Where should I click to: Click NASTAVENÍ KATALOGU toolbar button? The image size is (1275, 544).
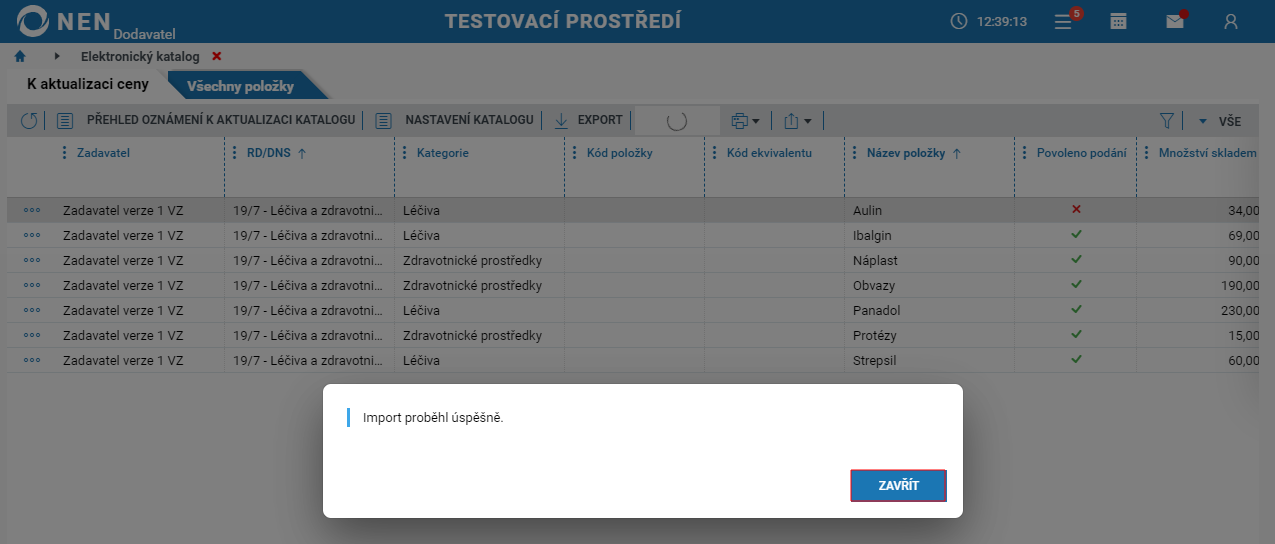pyautogui.click(x=456, y=120)
